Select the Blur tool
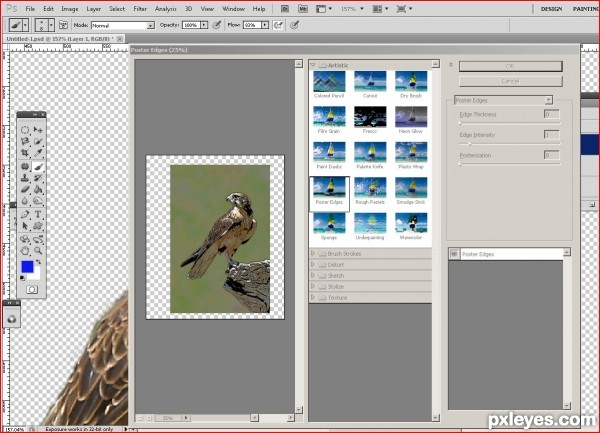This screenshot has height=433, width=600. coord(25,201)
